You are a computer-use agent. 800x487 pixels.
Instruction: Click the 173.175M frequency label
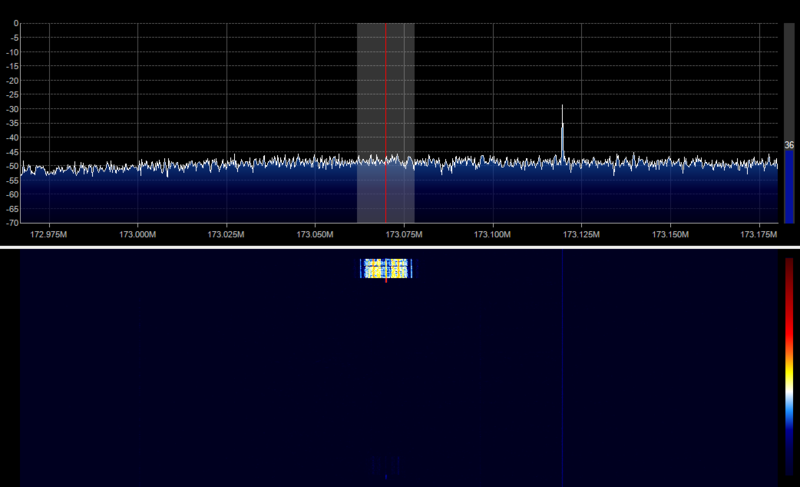pos(759,235)
